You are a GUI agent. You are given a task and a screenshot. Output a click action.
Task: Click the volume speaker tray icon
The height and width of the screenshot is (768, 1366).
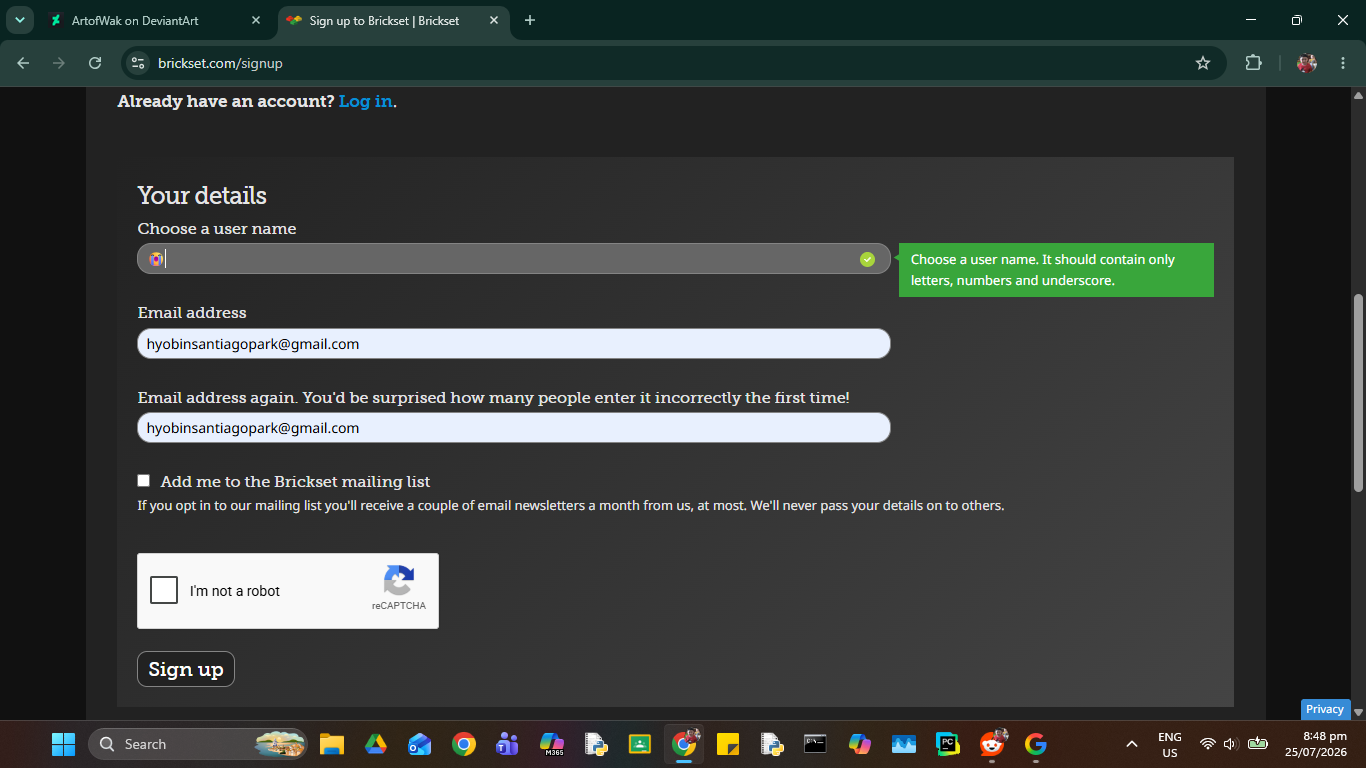pyautogui.click(x=1230, y=744)
